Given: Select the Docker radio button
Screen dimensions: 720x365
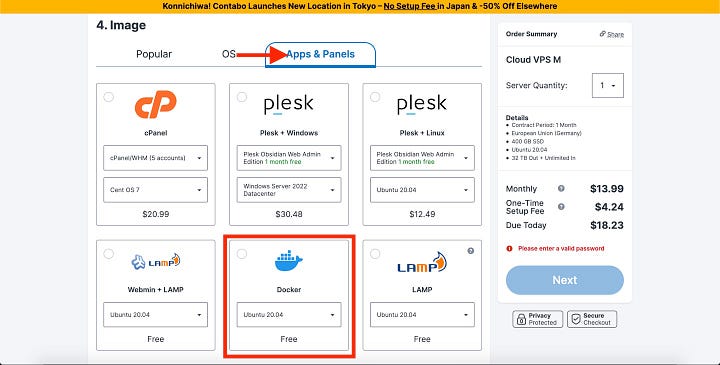Looking at the screenshot, I should coord(242,254).
